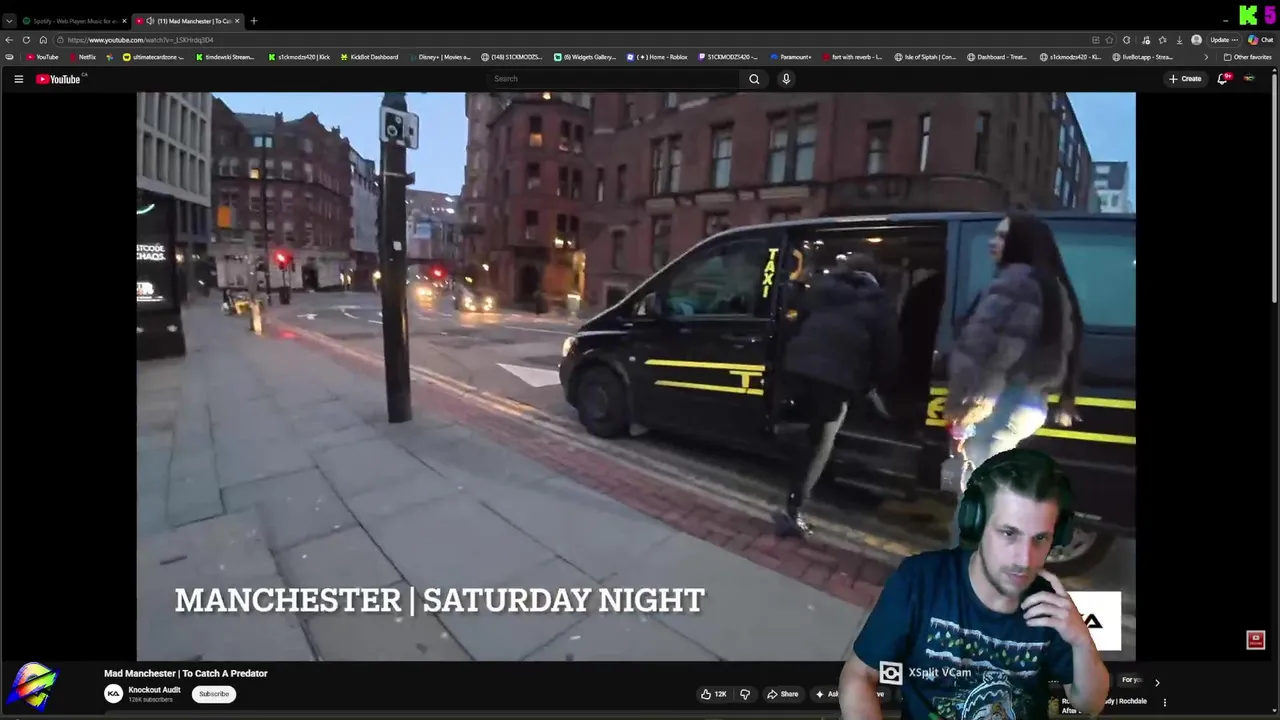Focus the YouTube search field
This screenshot has height=720, width=1280.
[x=613, y=79]
